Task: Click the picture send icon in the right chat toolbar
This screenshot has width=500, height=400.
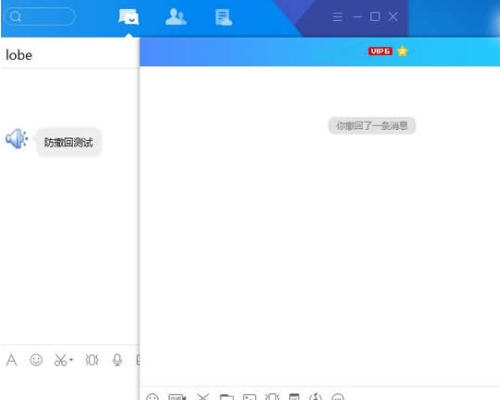Action: coord(250,397)
